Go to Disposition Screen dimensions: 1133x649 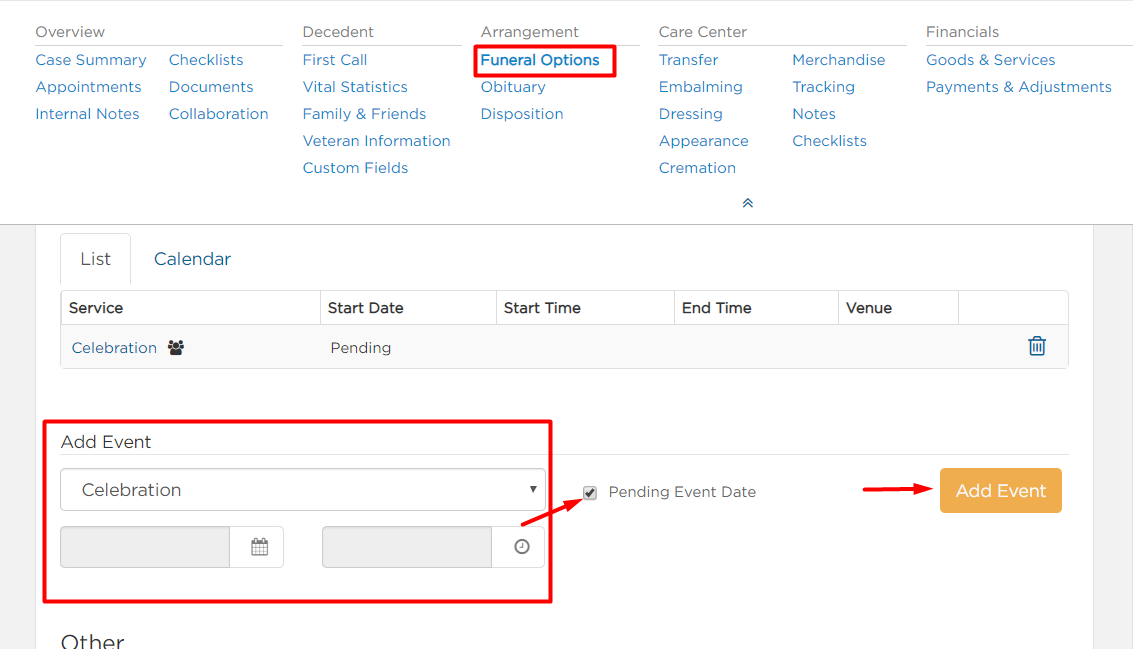coord(522,113)
